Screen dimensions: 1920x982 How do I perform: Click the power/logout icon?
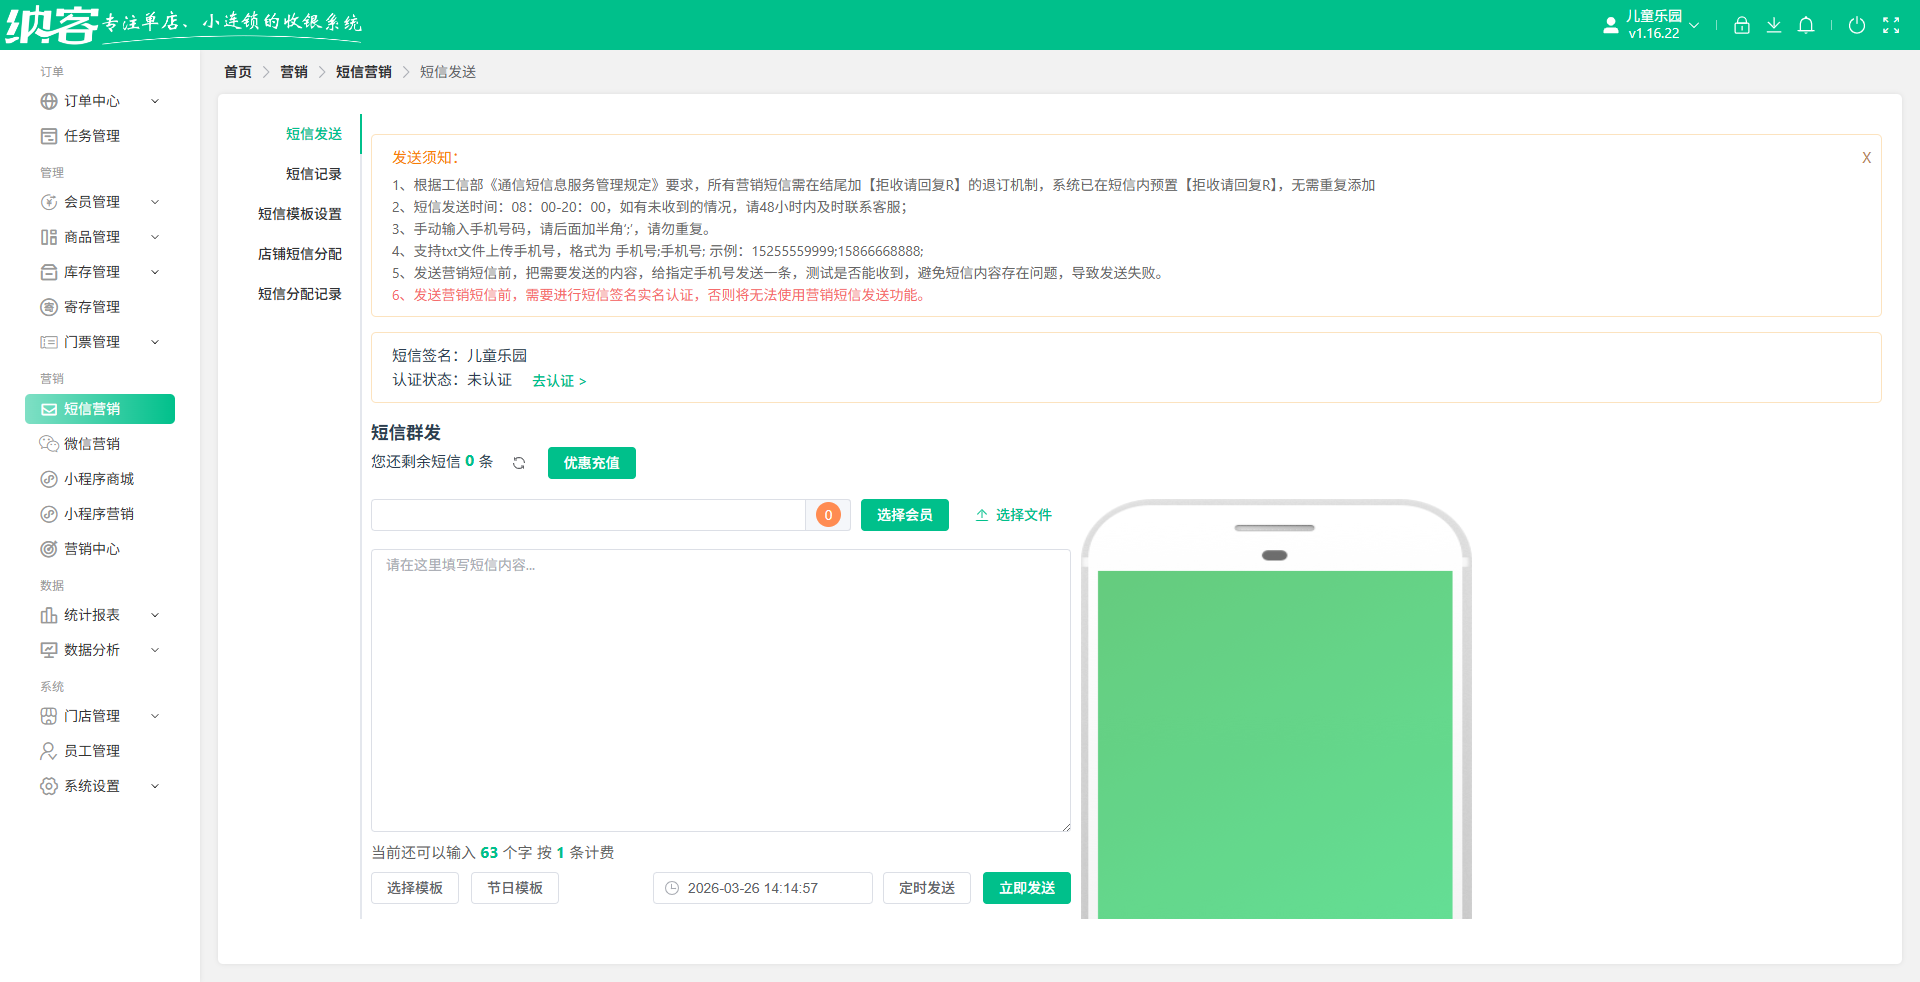point(1858,25)
